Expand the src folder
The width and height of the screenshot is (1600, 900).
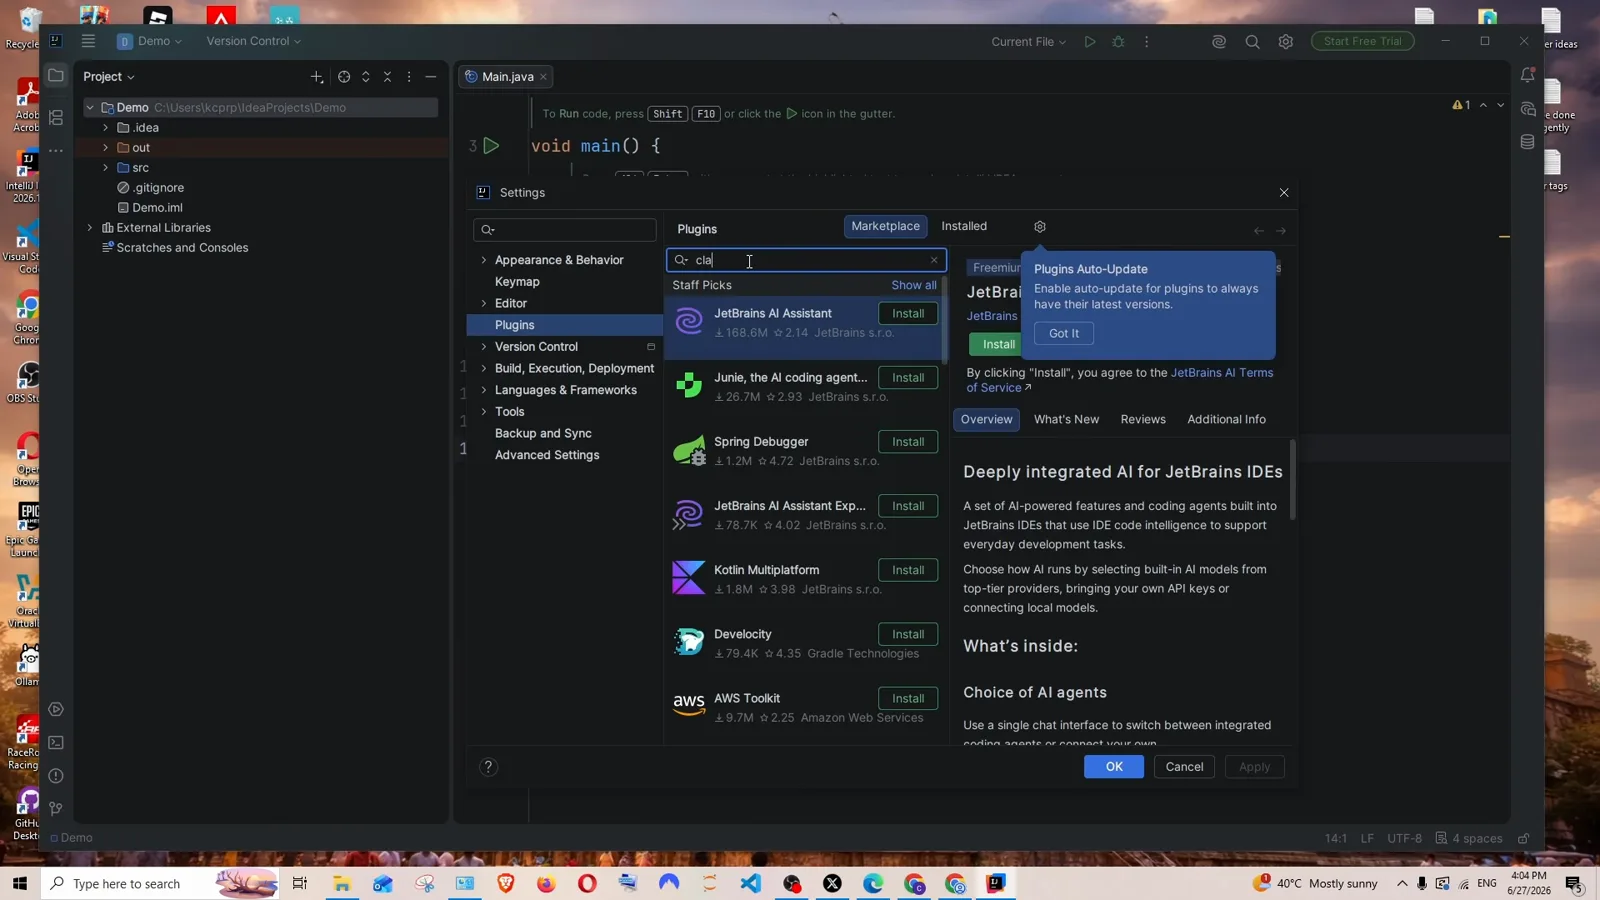pos(105,168)
